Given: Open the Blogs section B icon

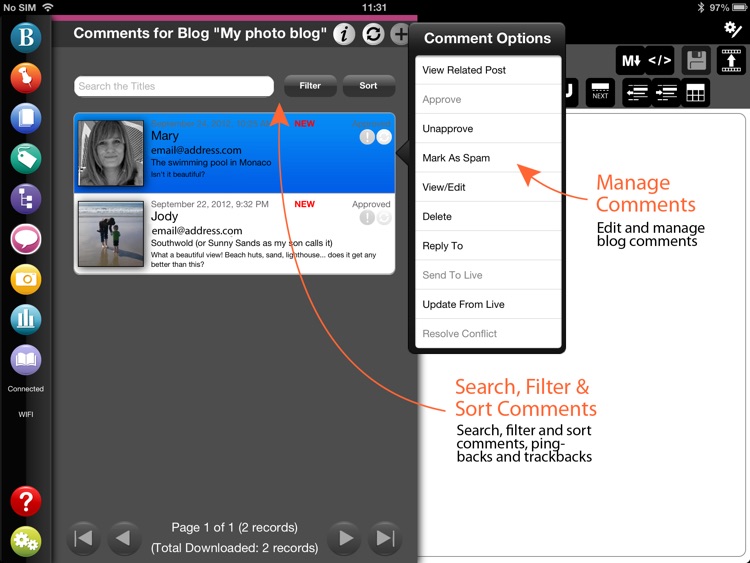Looking at the screenshot, I should 26,37.
